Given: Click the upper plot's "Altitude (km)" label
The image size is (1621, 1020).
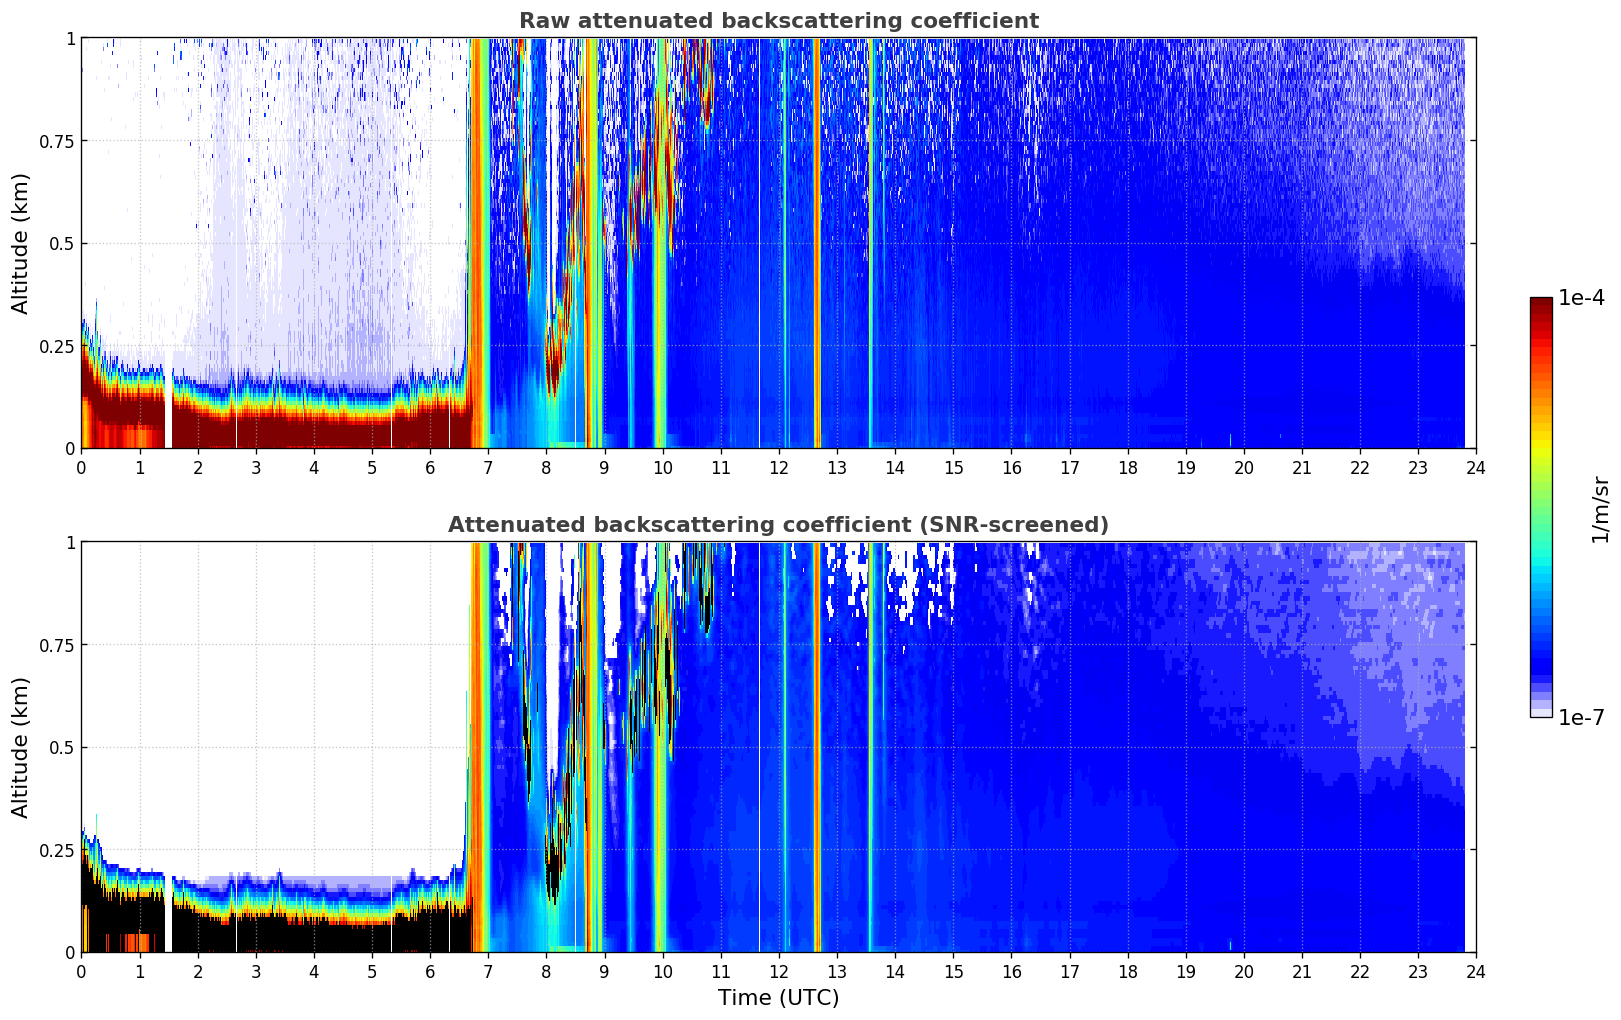Looking at the screenshot, I should pos(21,243).
